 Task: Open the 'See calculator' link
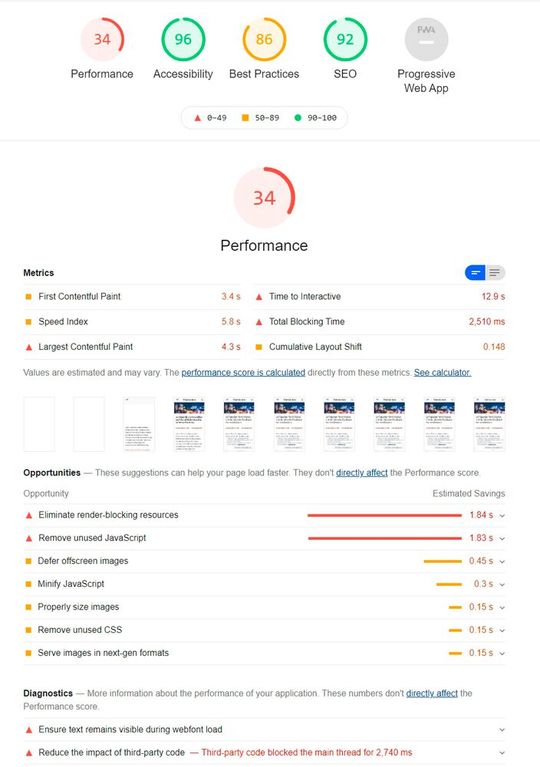[442, 372]
